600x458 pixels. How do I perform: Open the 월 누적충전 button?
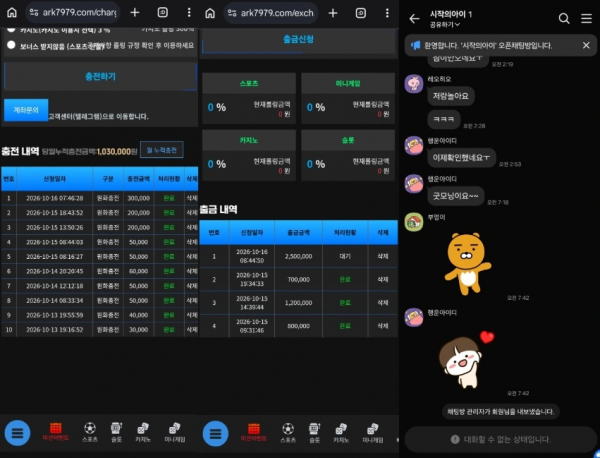161,150
